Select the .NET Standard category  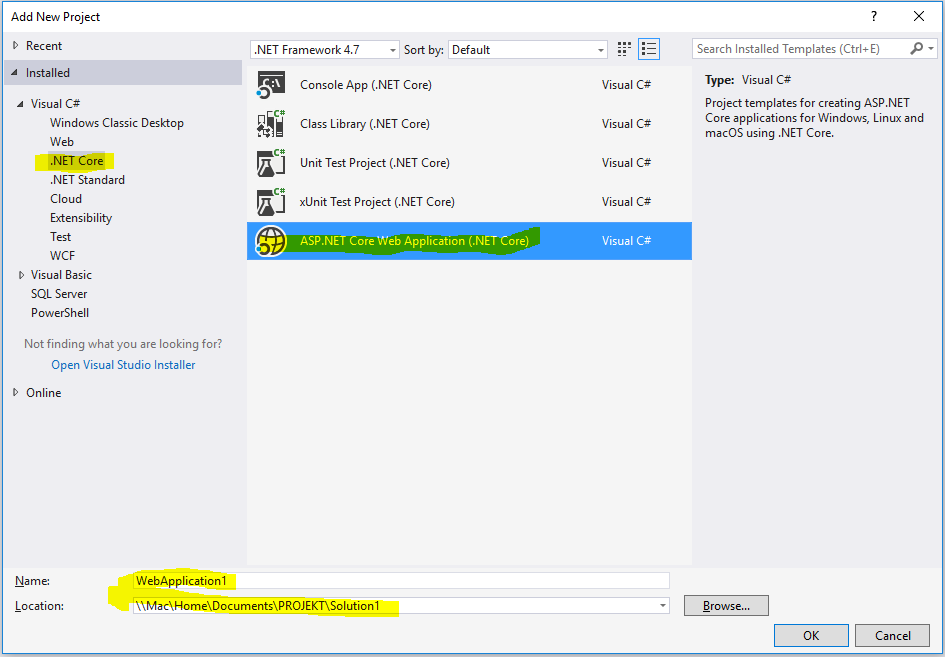pos(87,180)
